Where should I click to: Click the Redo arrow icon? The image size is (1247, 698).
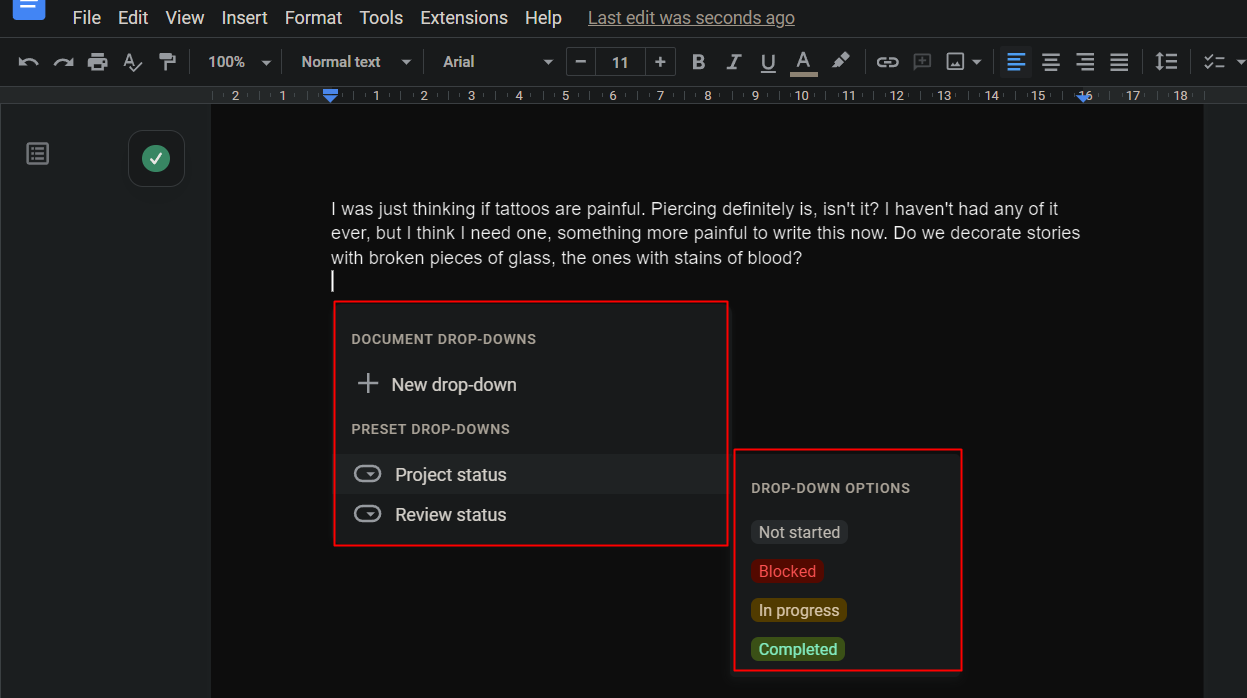point(63,62)
